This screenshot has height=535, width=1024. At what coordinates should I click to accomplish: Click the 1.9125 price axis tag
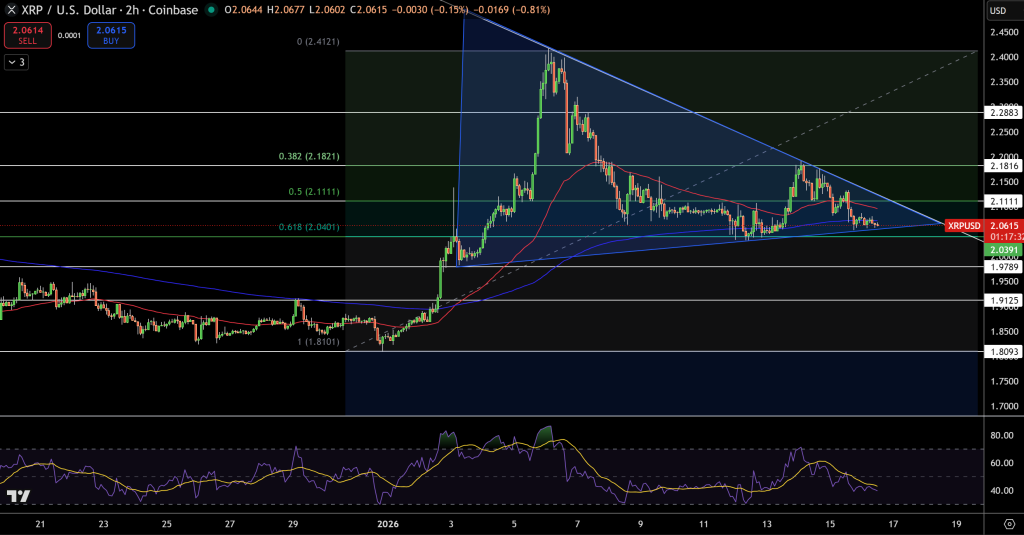(x=1004, y=300)
